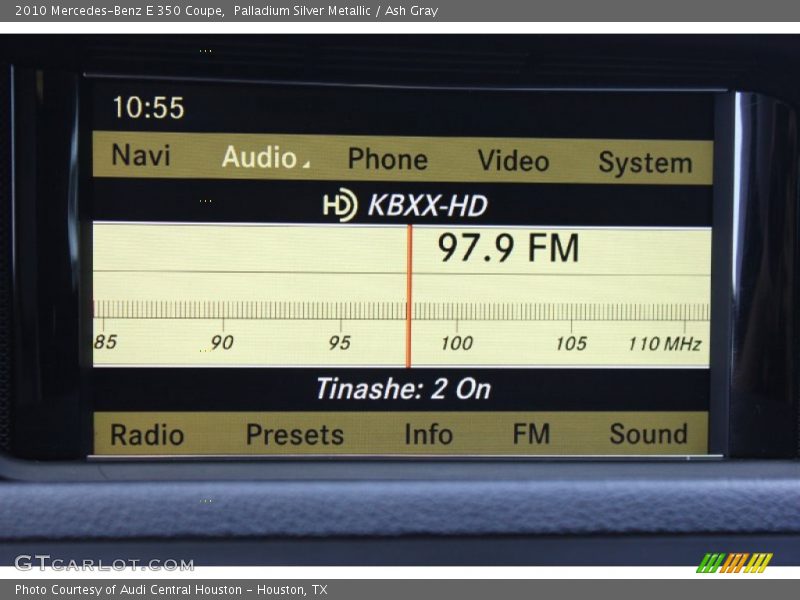
Task: Click the HD Radio logo icon
Action: point(340,205)
